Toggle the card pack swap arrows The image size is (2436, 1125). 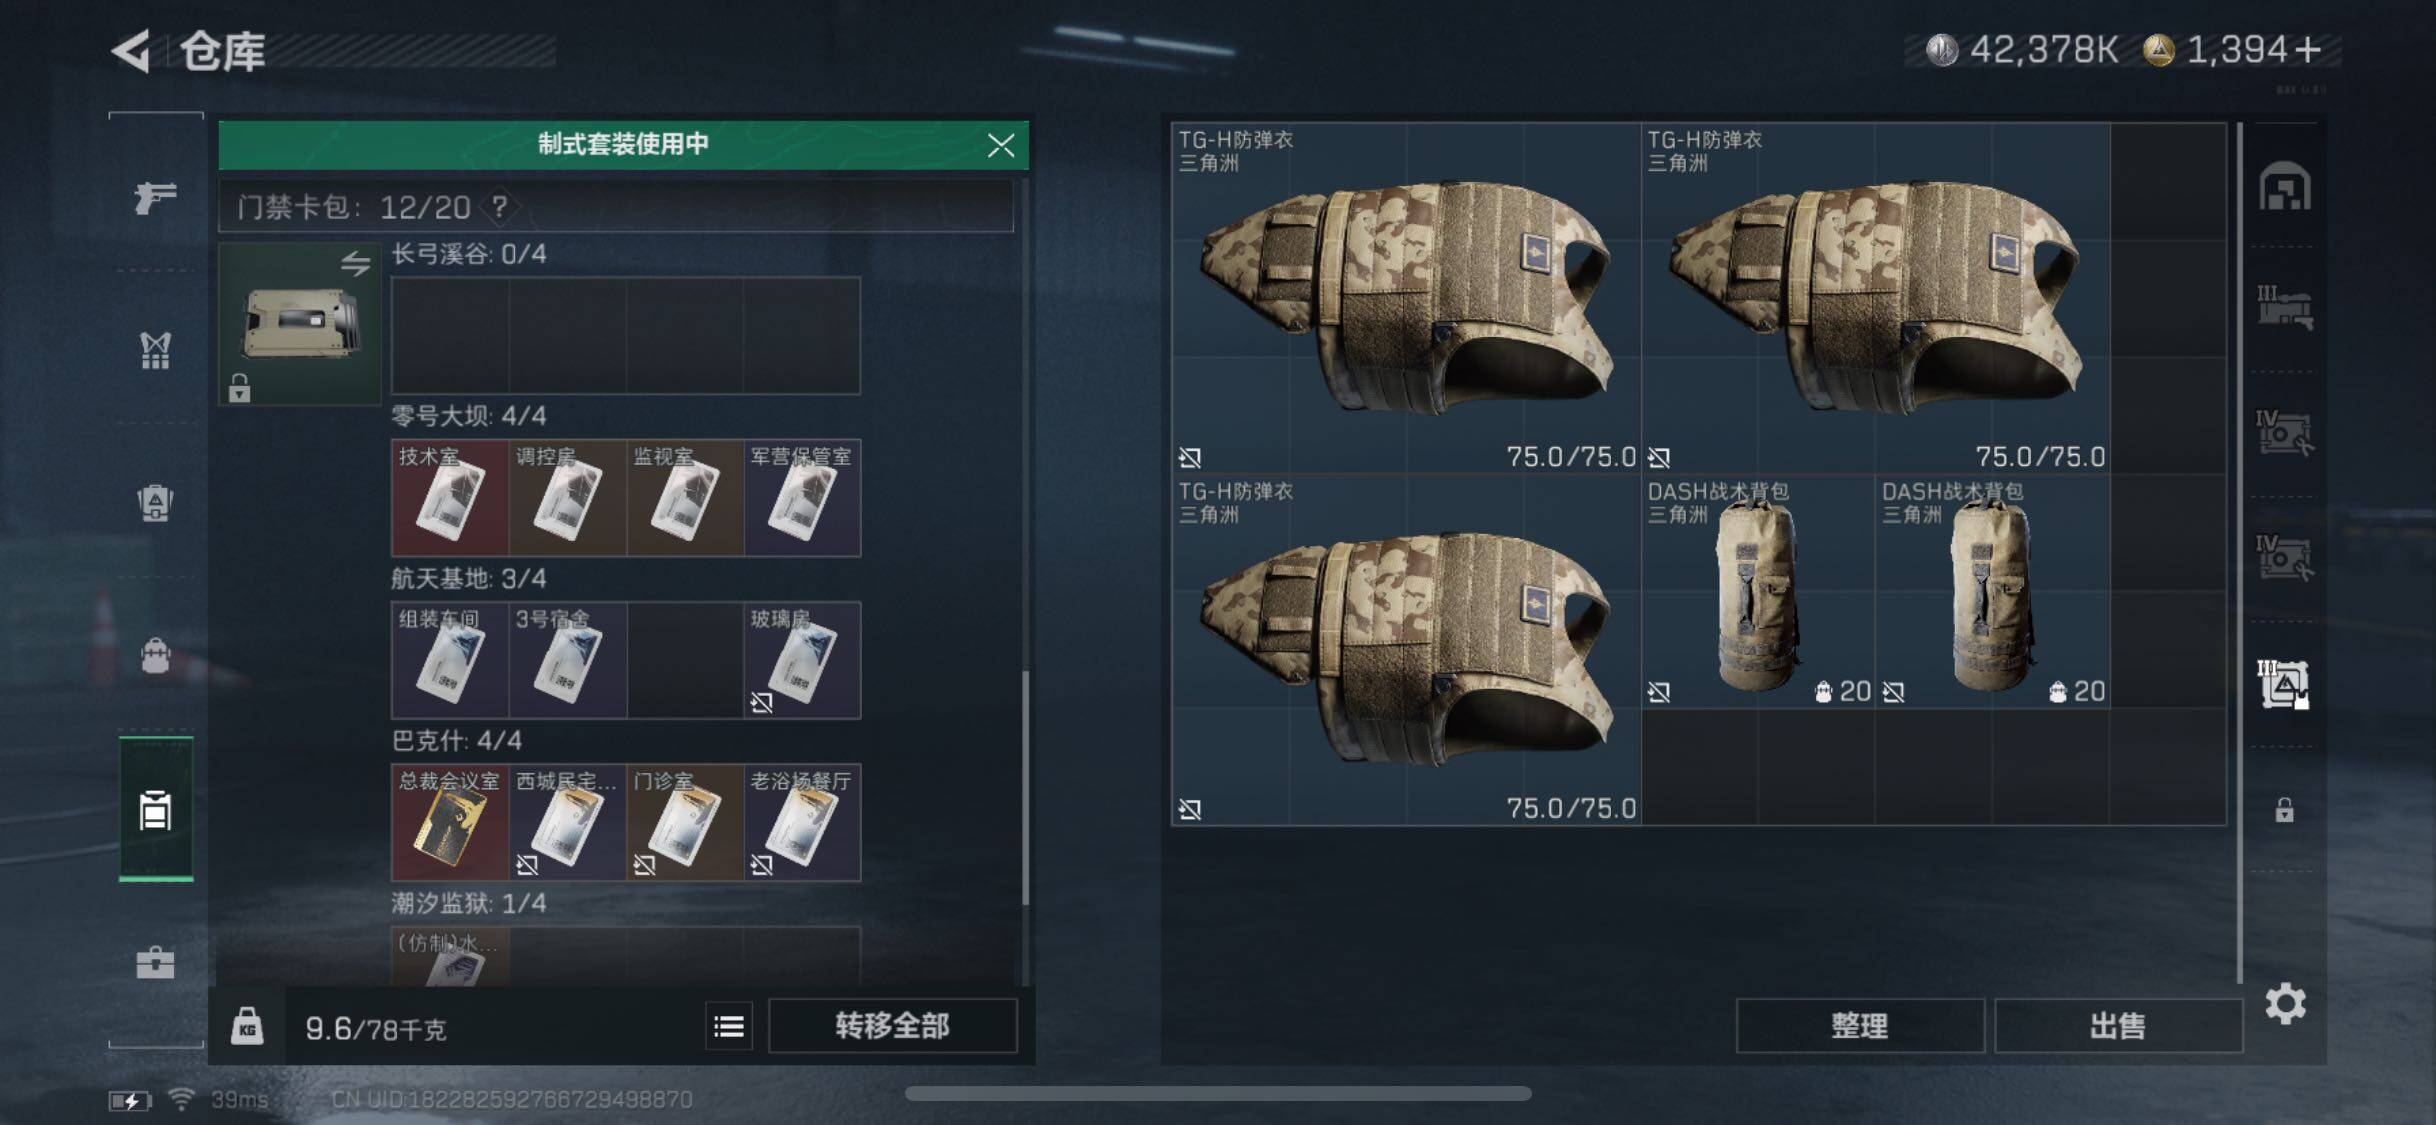[x=355, y=263]
